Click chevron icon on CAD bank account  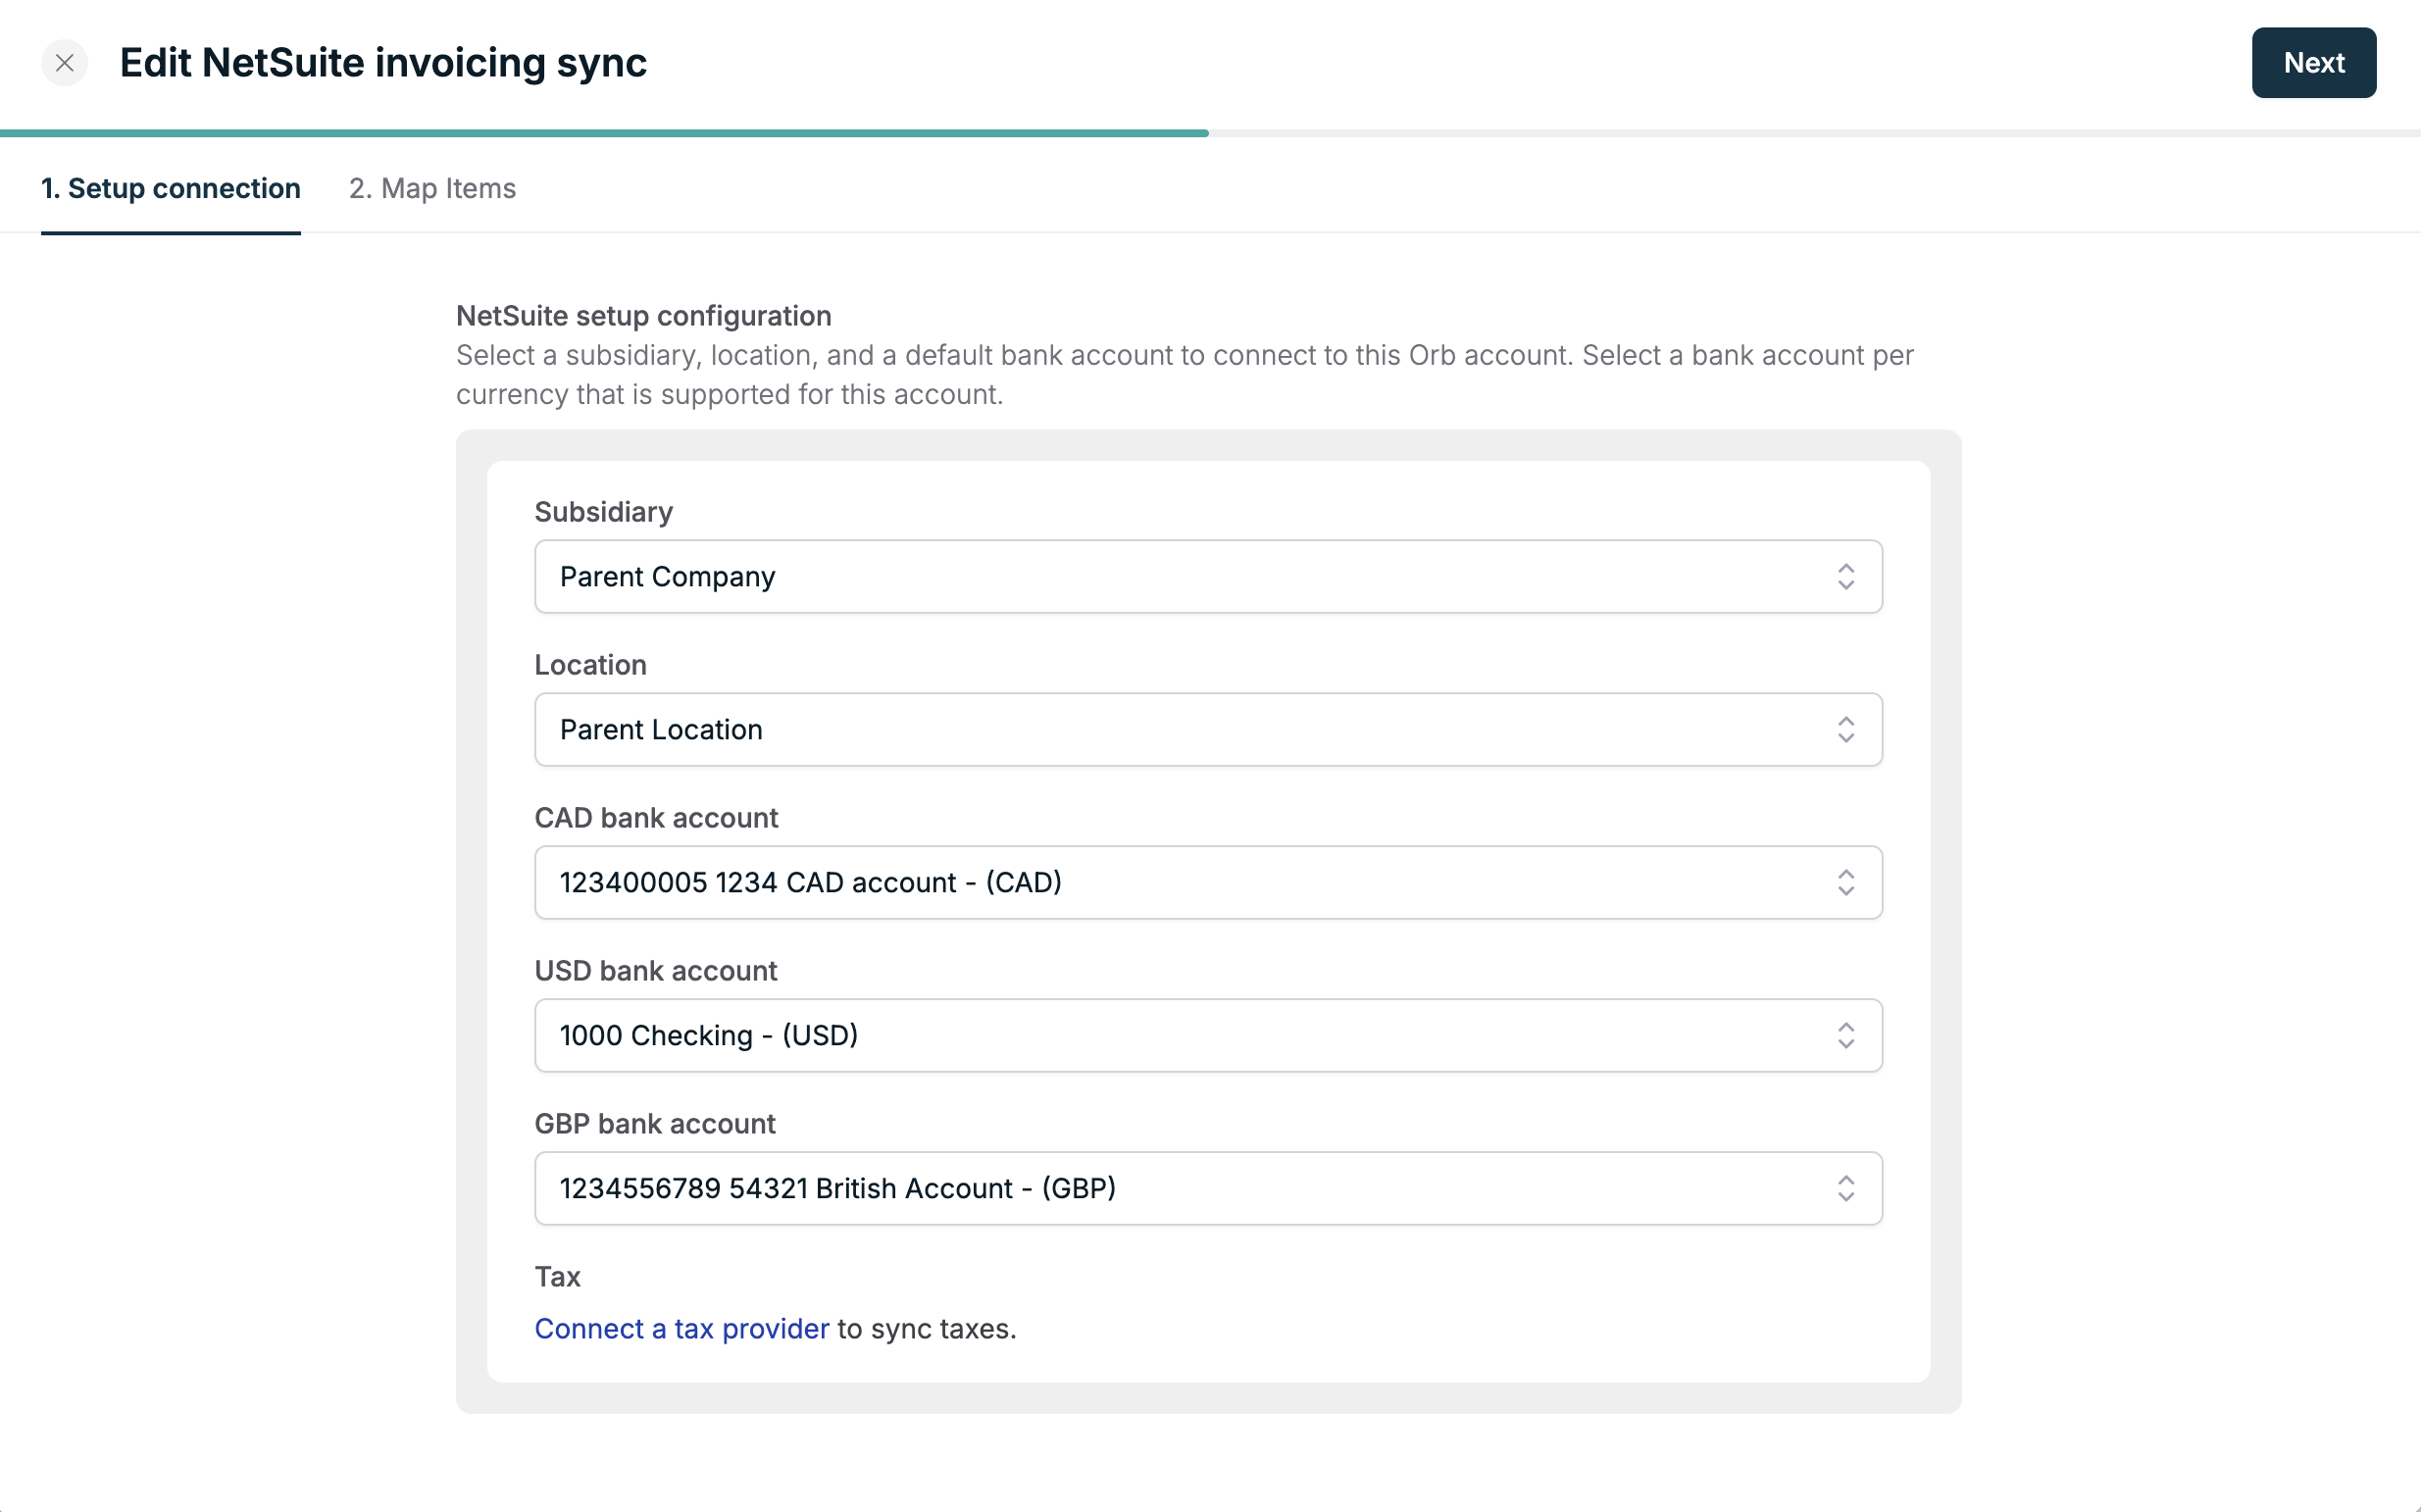1845,883
